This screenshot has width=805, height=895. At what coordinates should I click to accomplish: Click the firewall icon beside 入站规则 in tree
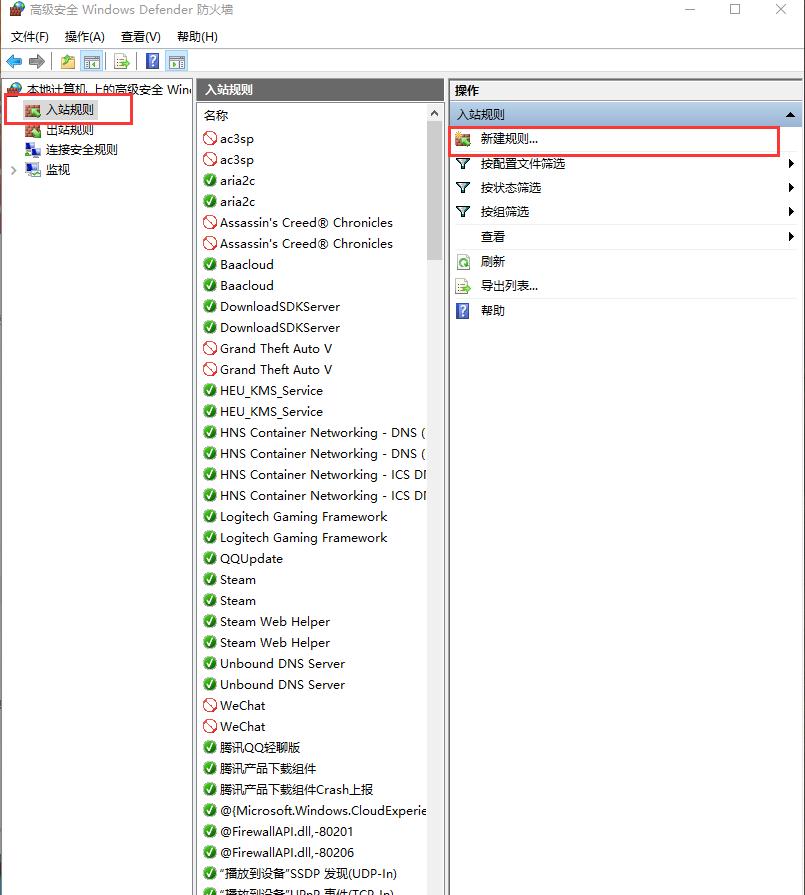click(33, 110)
